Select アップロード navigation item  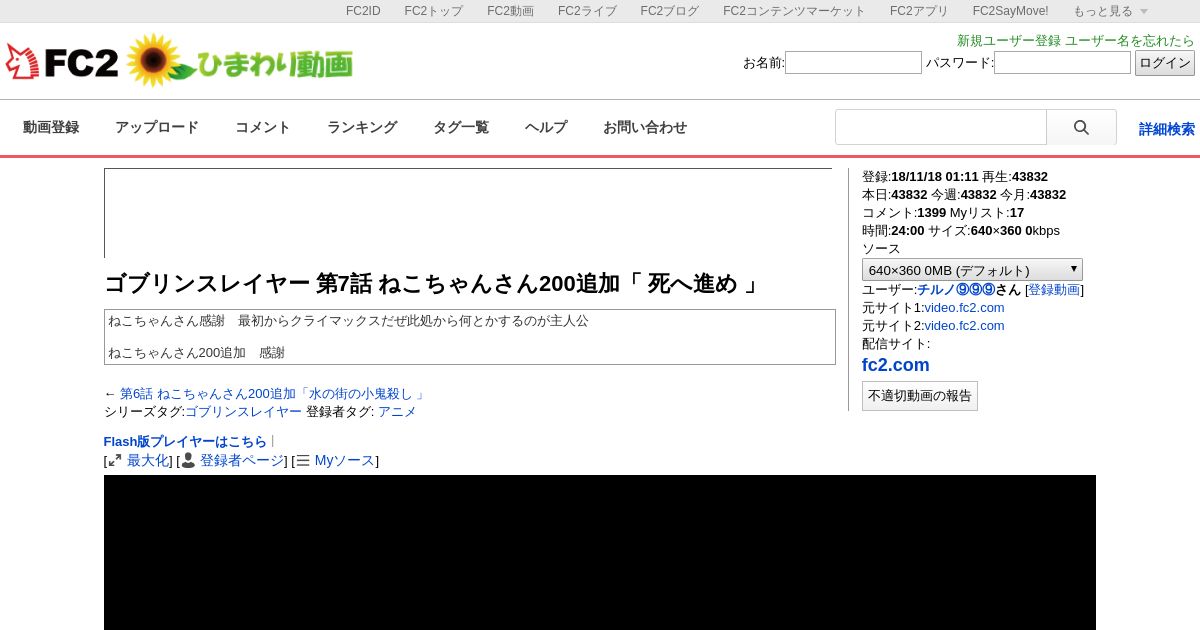pyautogui.click(x=157, y=128)
